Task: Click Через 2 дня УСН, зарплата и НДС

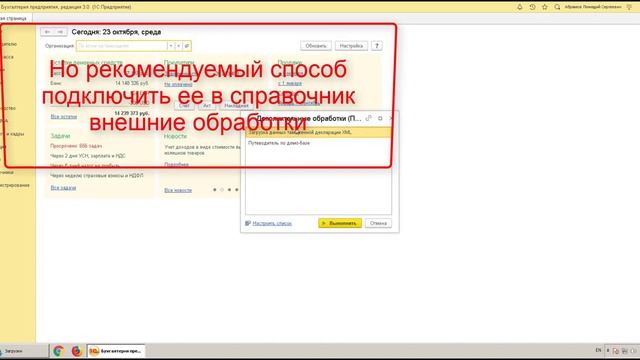Action: click(x=88, y=156)
